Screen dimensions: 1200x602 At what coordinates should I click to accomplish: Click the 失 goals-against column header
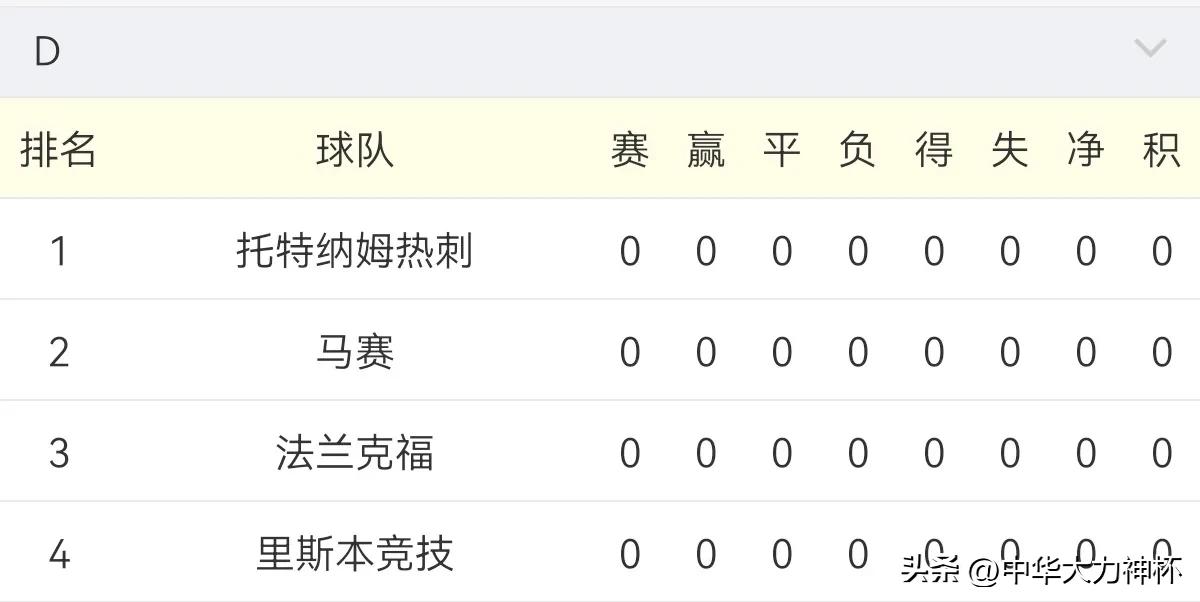(1010, 148)
